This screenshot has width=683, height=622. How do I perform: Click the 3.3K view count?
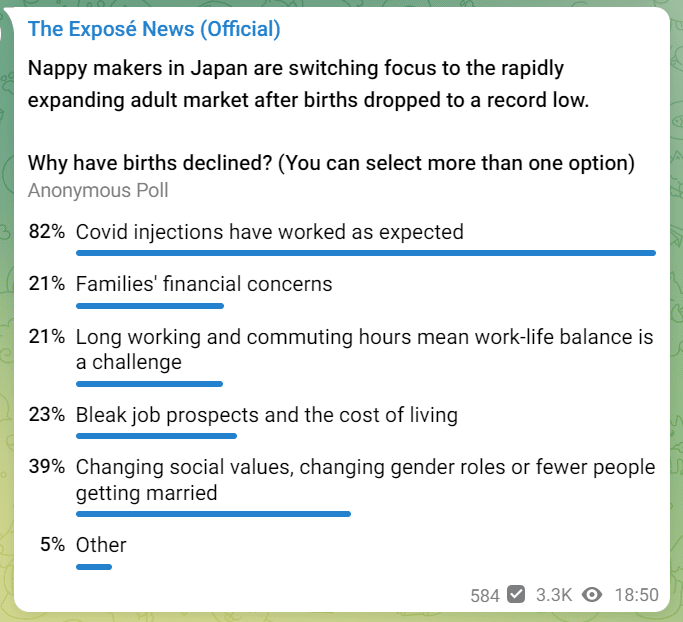tap(554, 595)
